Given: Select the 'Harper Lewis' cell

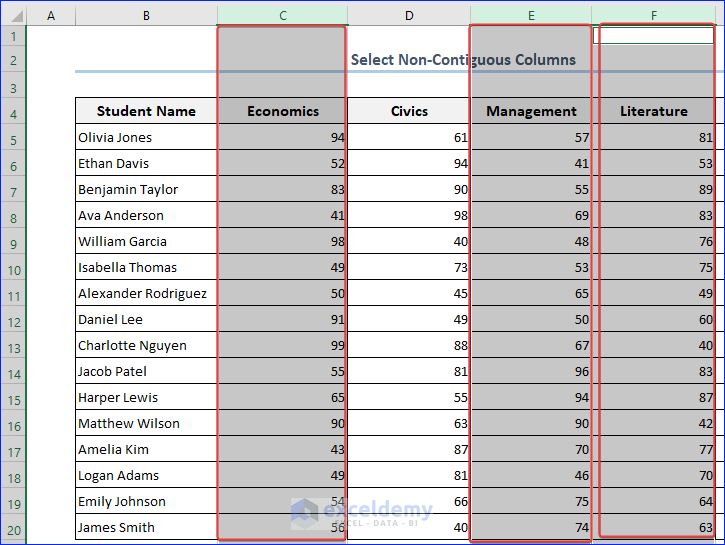Looking at the screenshot, I should (x=146, y=397).
